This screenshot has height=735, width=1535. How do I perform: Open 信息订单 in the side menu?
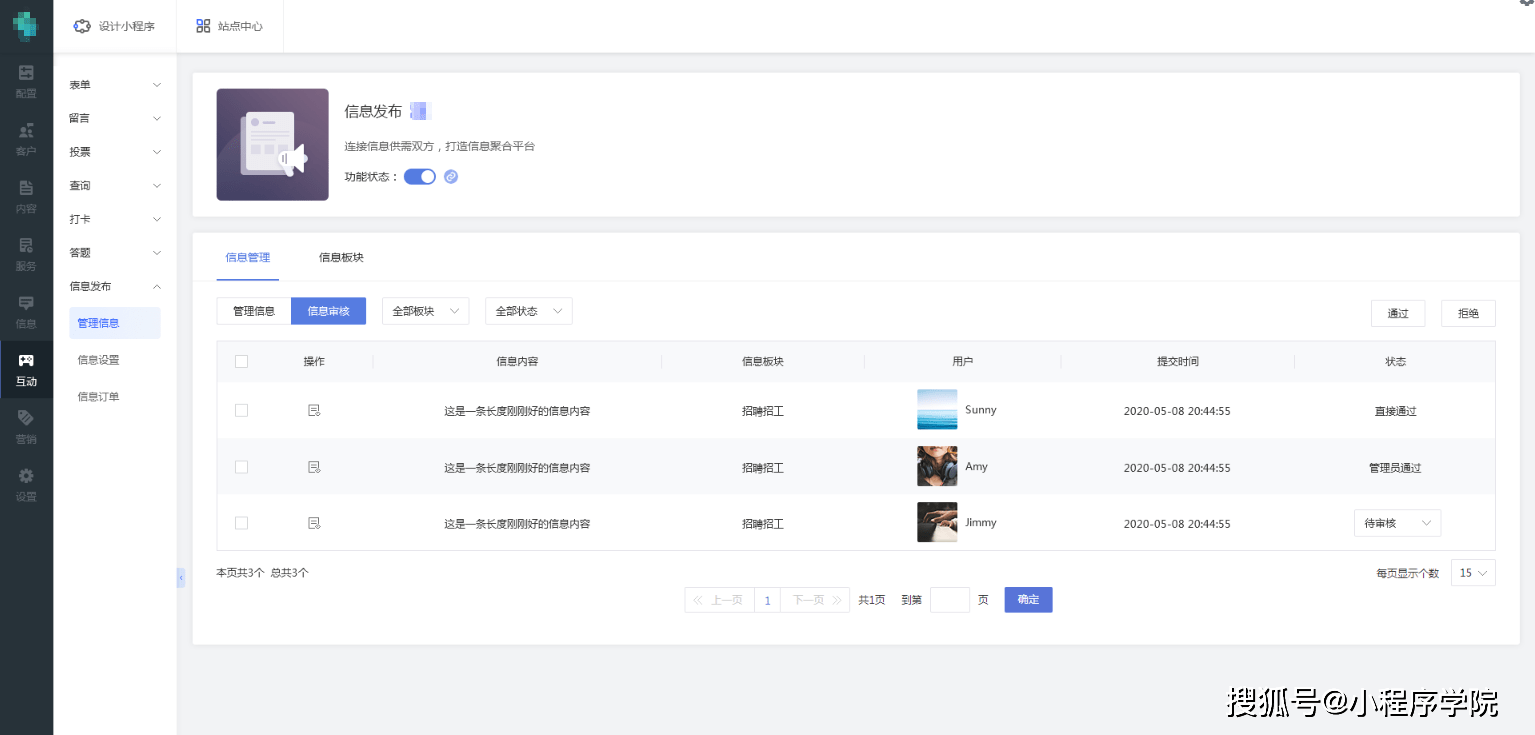coord(98,397)
